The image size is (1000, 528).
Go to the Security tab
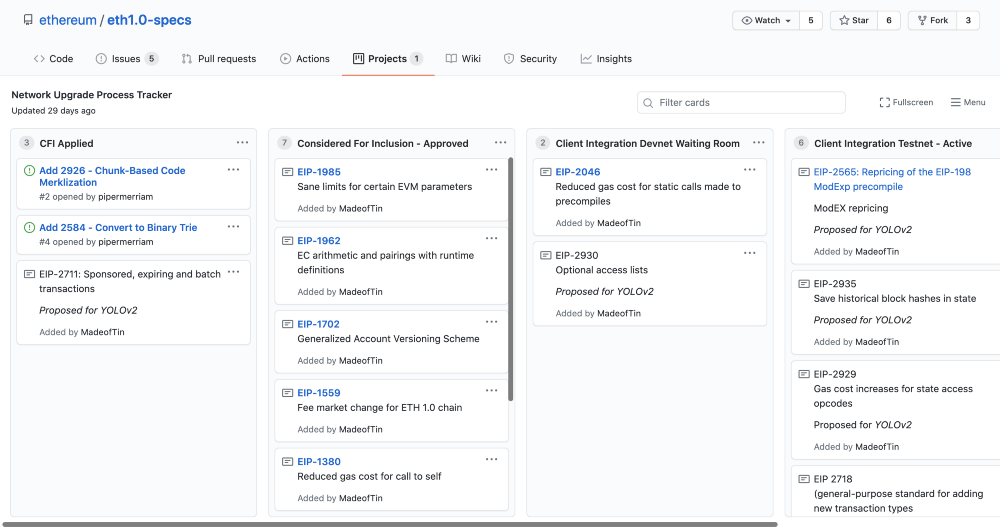click(x=531, y=59)
